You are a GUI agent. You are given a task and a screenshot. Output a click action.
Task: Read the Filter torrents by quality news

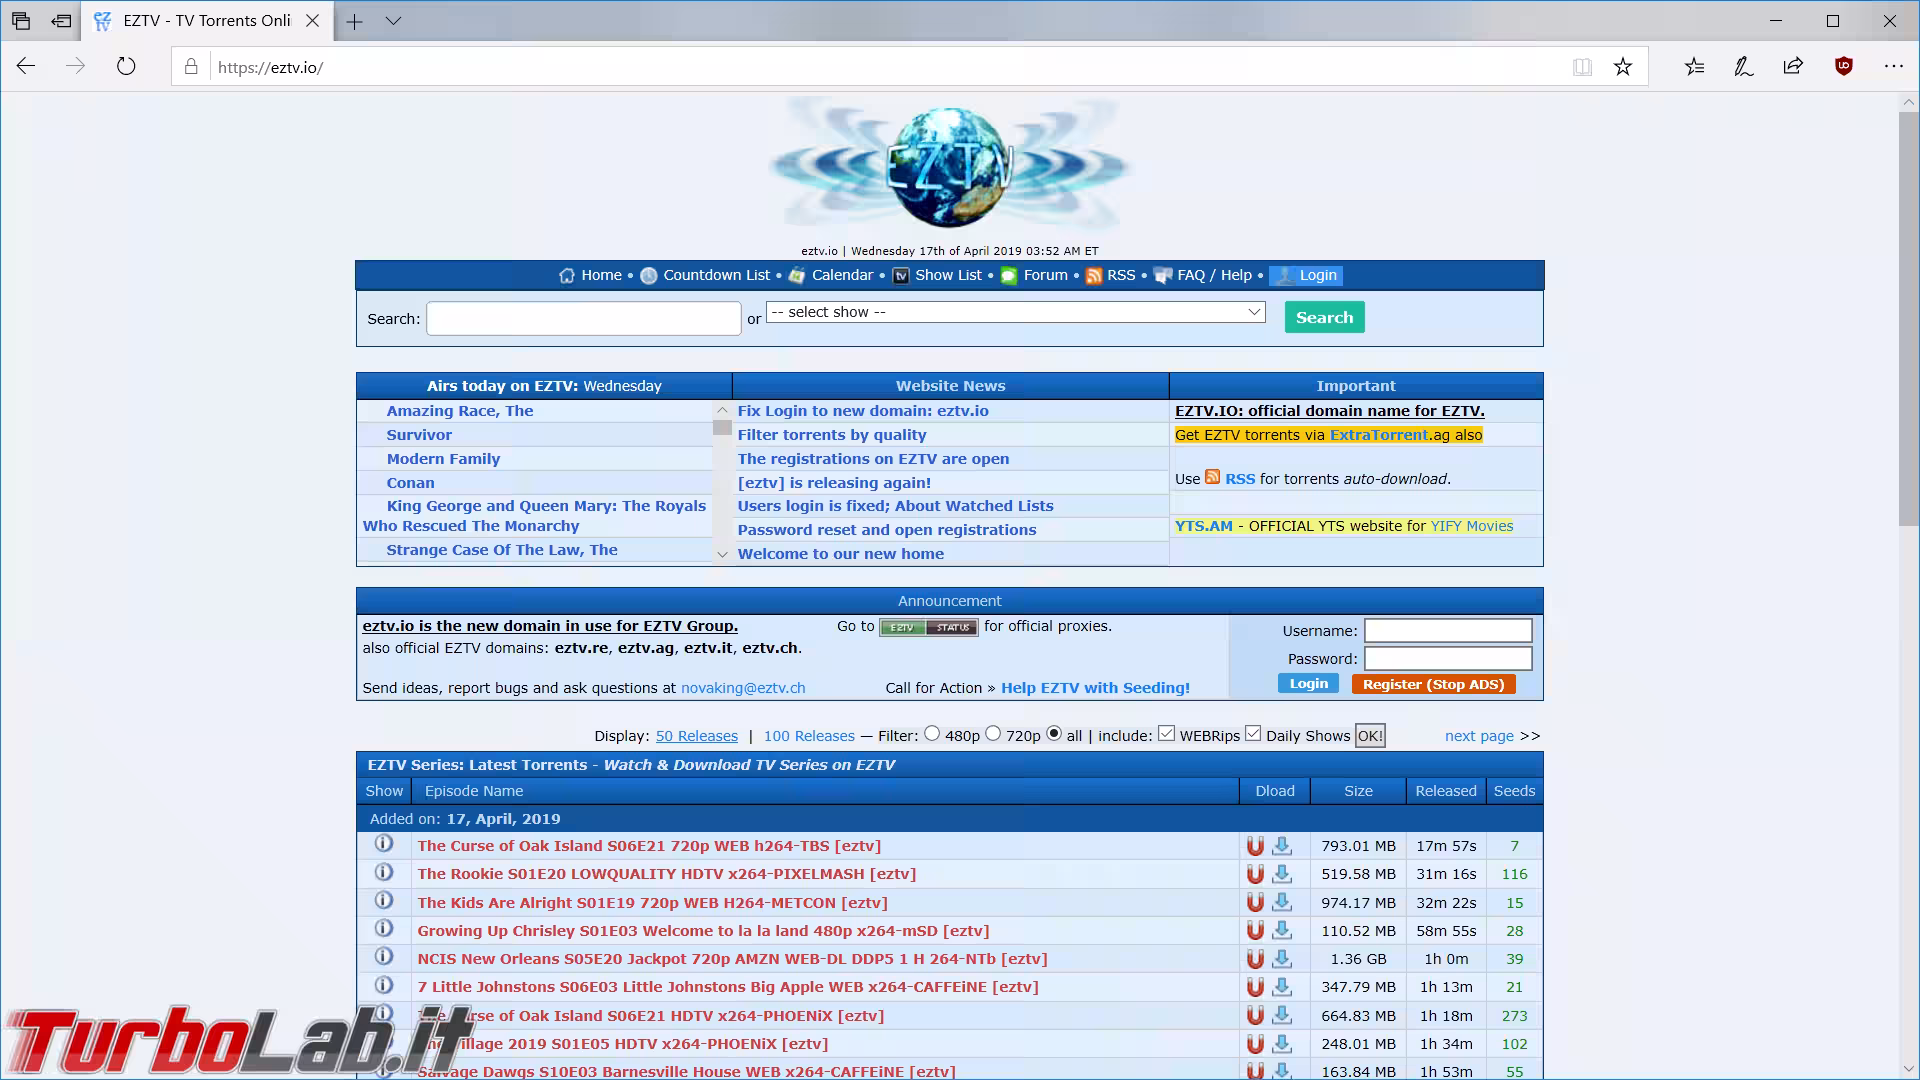[x=832, y=435]
